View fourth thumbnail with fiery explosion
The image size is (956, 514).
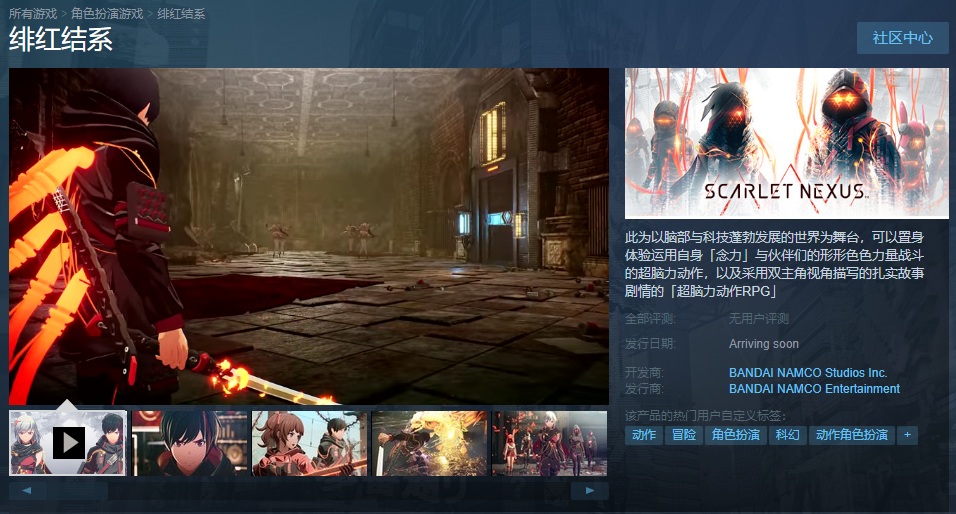[x=429, y=442]
